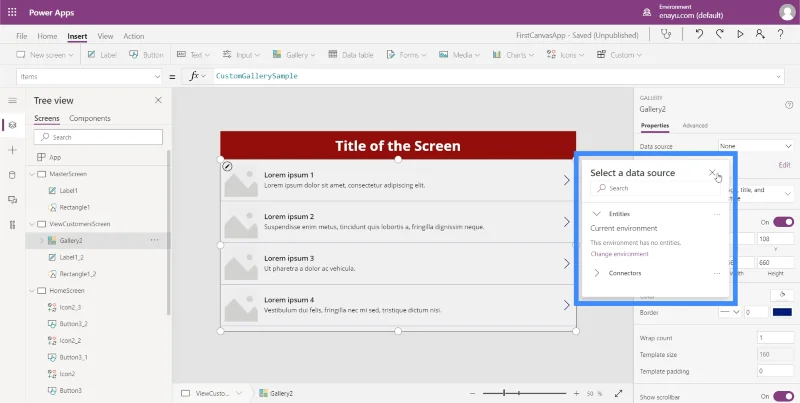The width and height of the screenshot is (800, 403).
Task: Open the Gallery2 info help icon
Action: [789, 105]
